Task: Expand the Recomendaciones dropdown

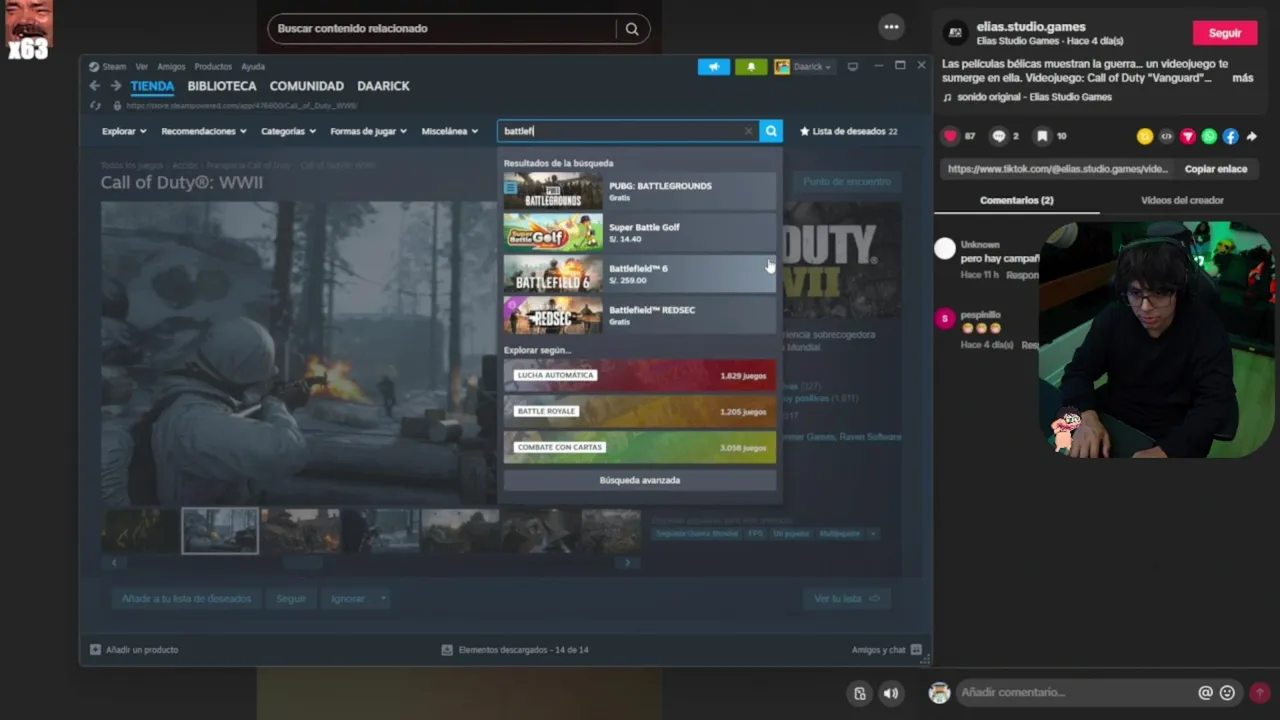Action: 204,131
